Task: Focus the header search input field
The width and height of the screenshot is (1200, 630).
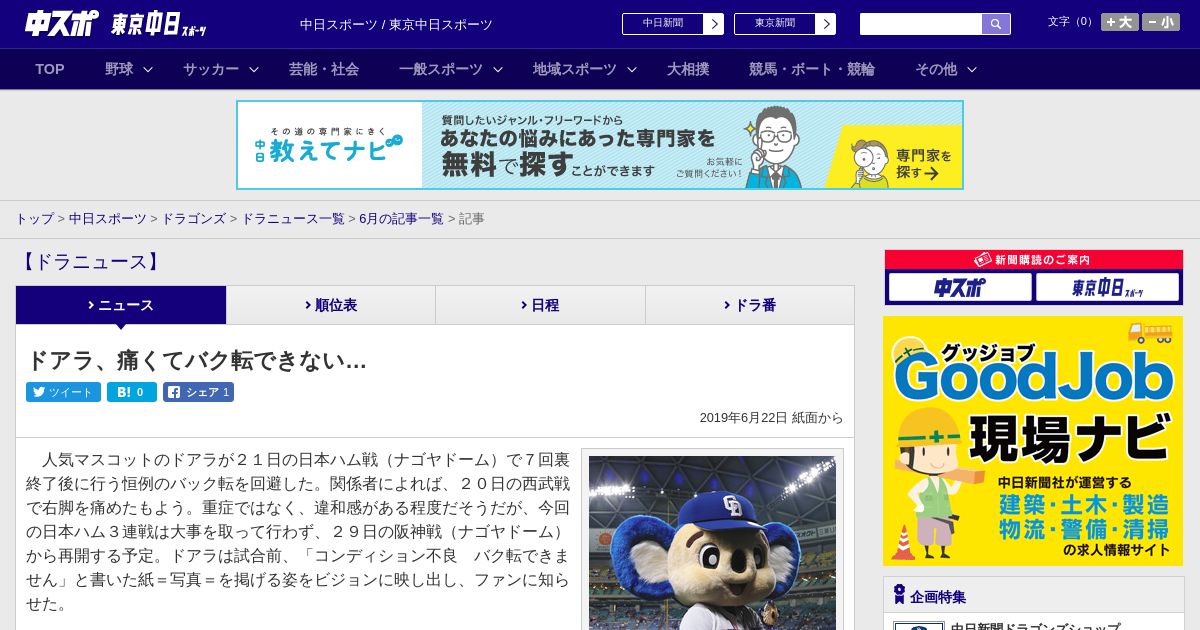Action: [921, 24]
